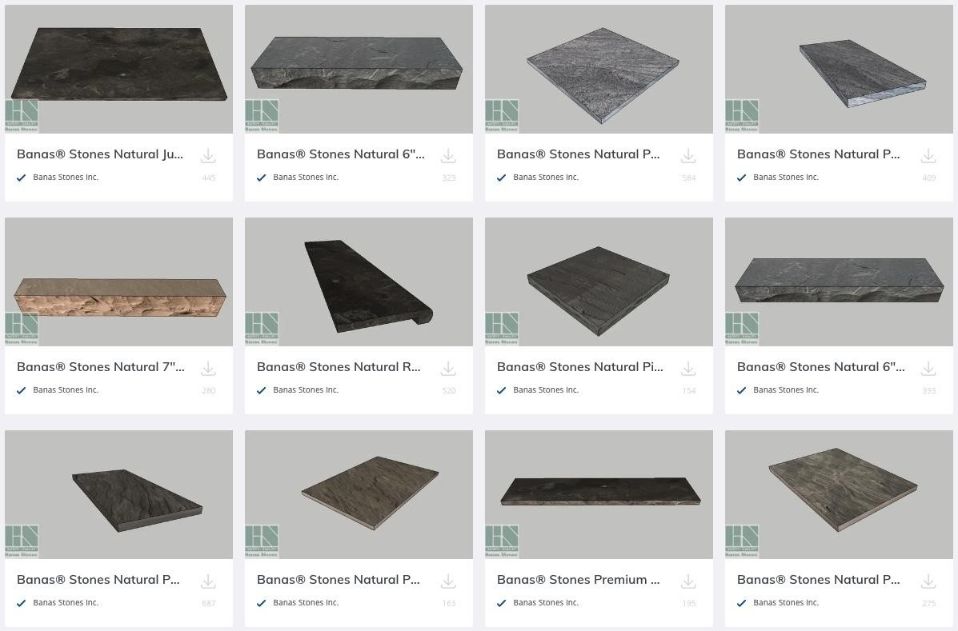Image resolution: width=958 pixels, height=631 pixels.
Task: Click verified checkmark under Natural Ju... card
Action: [21, 178]
